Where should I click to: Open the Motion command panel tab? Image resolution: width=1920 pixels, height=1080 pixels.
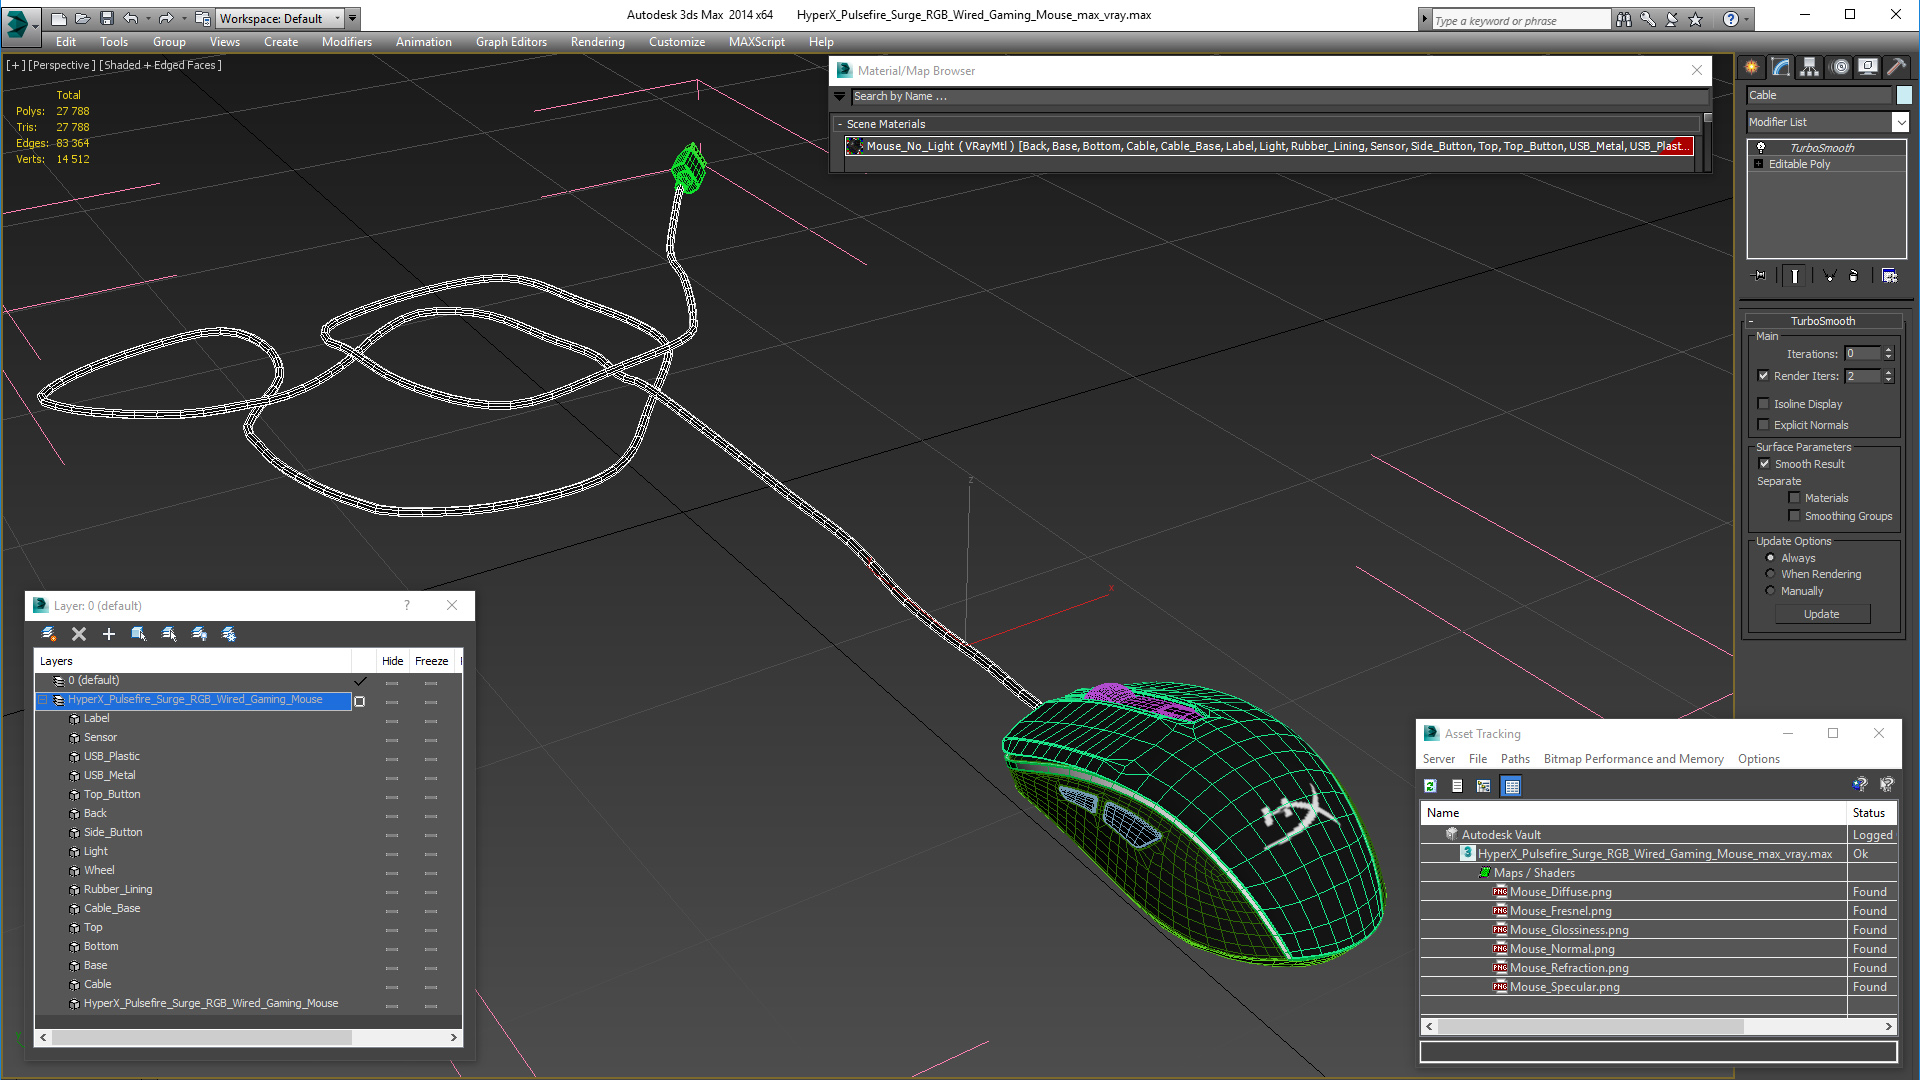(1840, 67)
